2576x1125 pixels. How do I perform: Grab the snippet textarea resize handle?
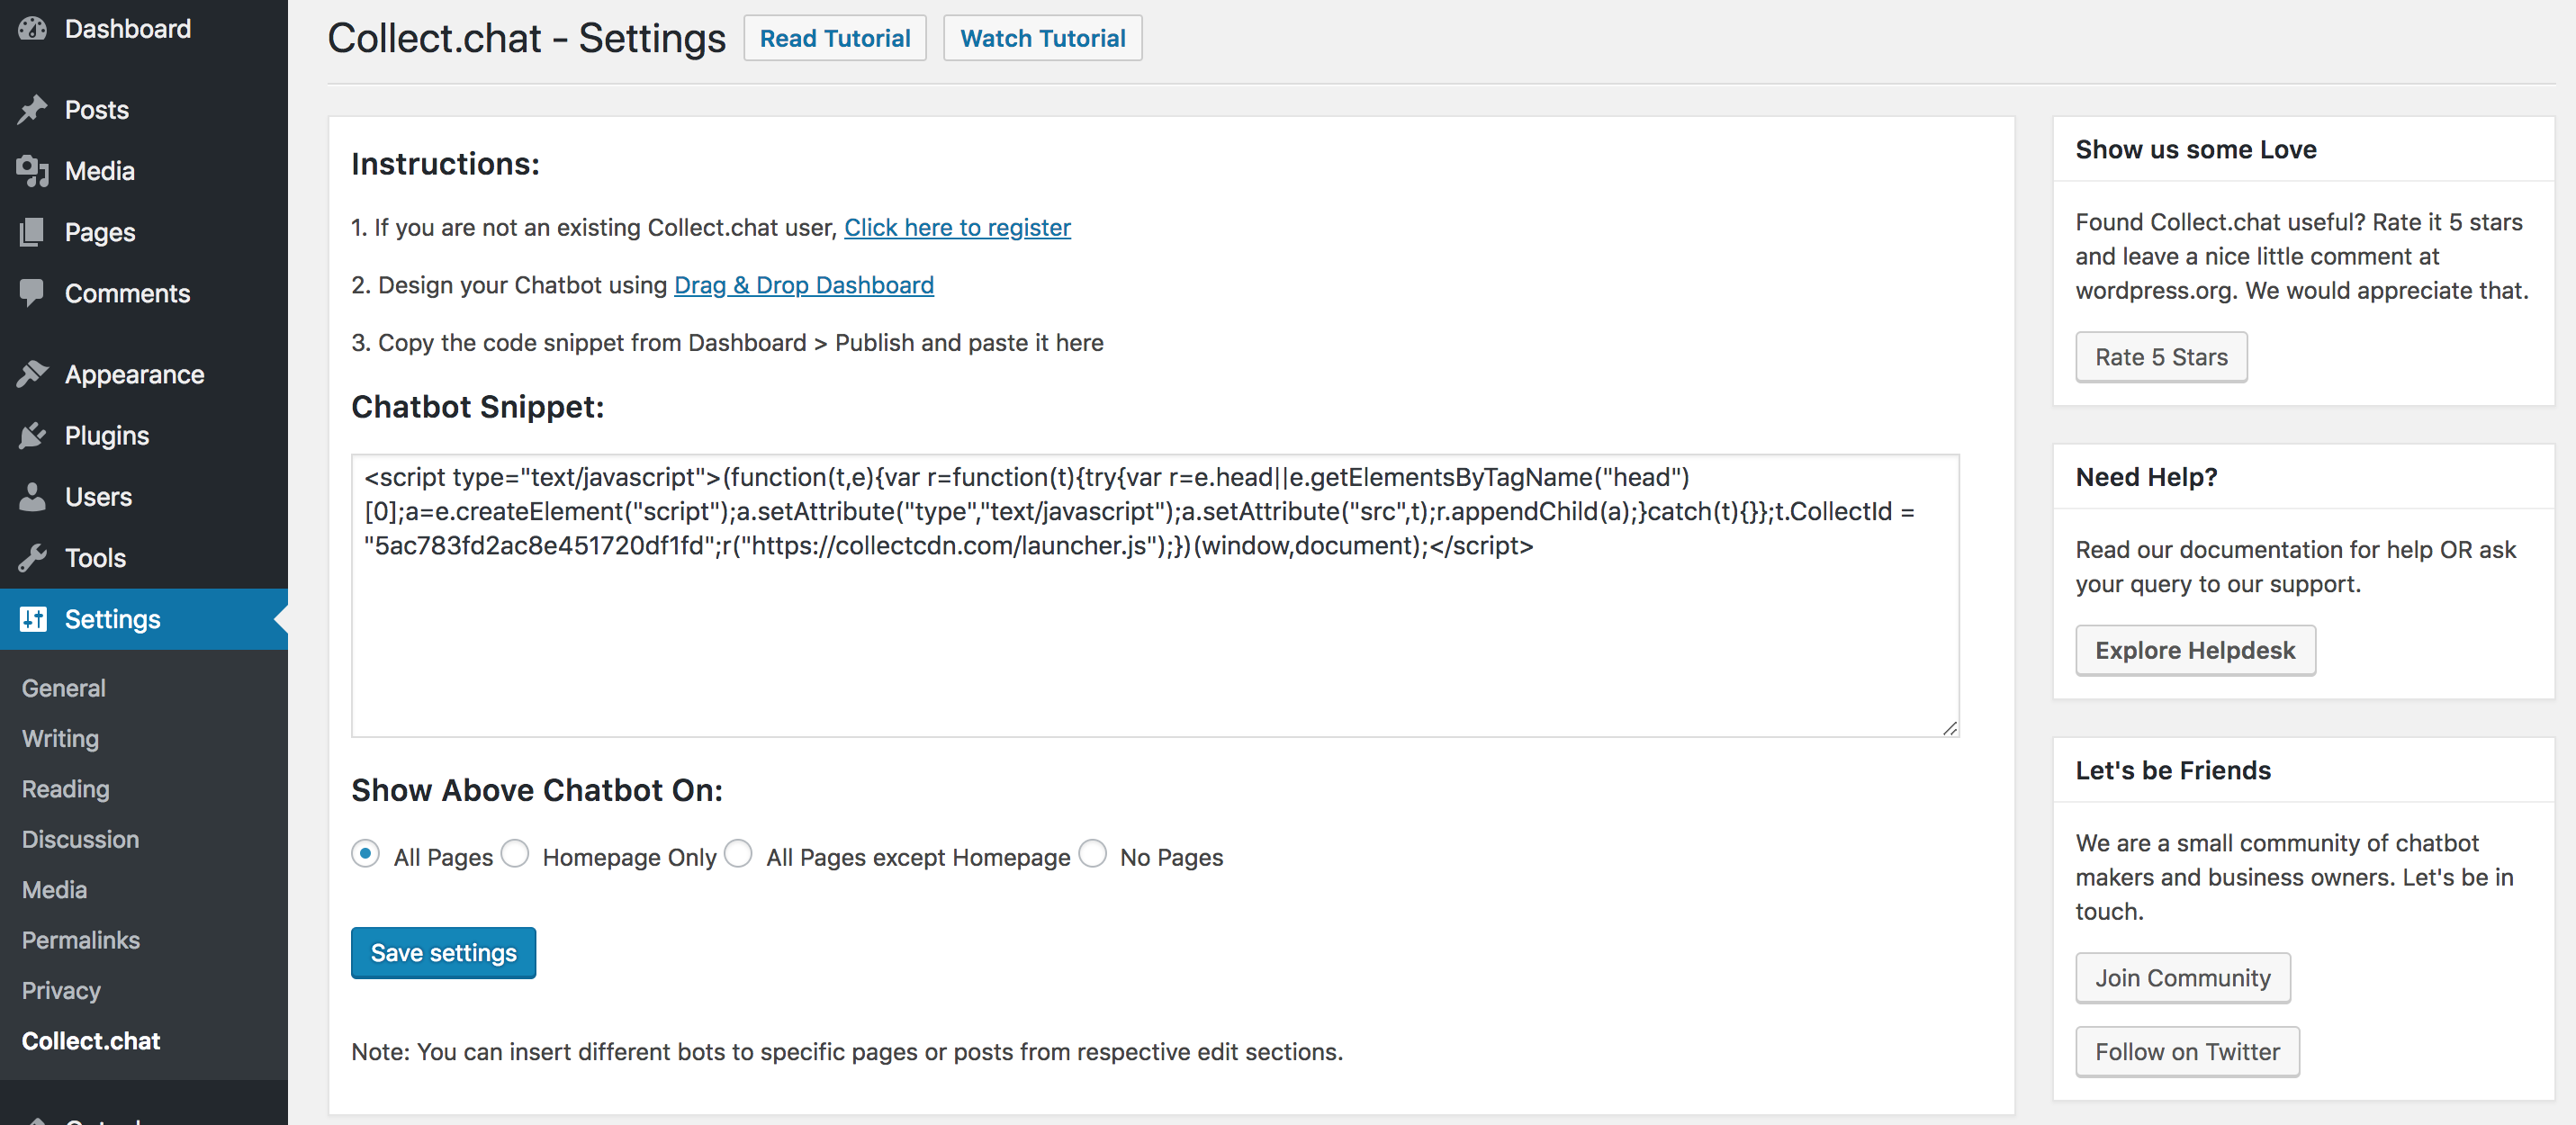(1949, 728)
